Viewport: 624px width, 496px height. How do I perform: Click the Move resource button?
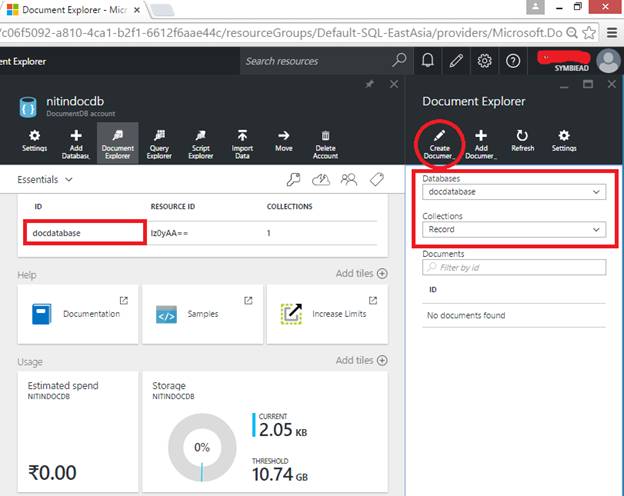284,141
